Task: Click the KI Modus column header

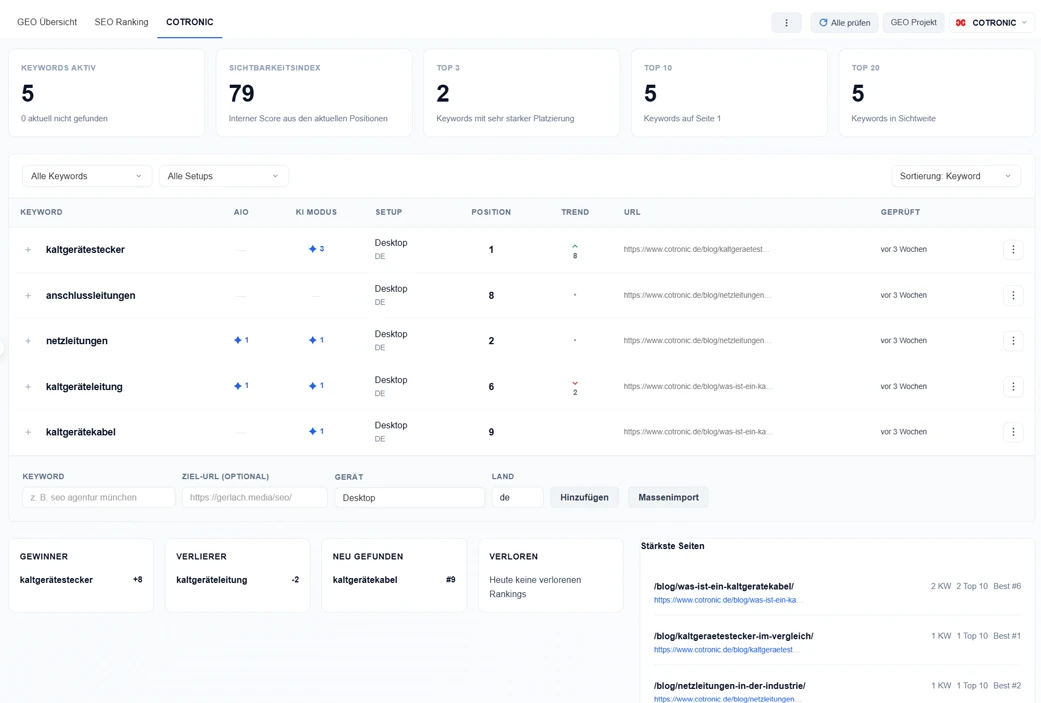Action: point(316,212)
